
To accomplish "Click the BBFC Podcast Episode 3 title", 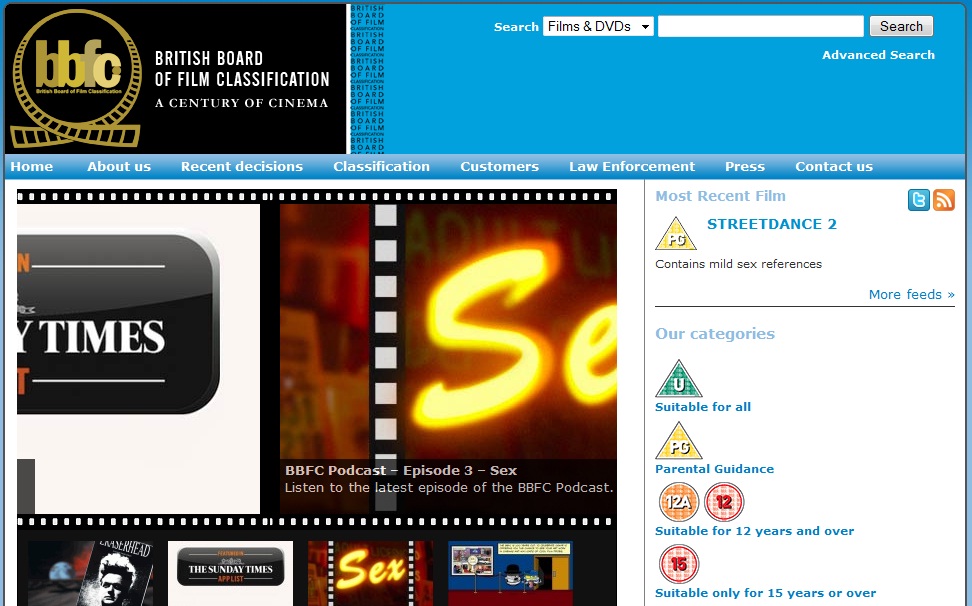I will pos(400,470).
